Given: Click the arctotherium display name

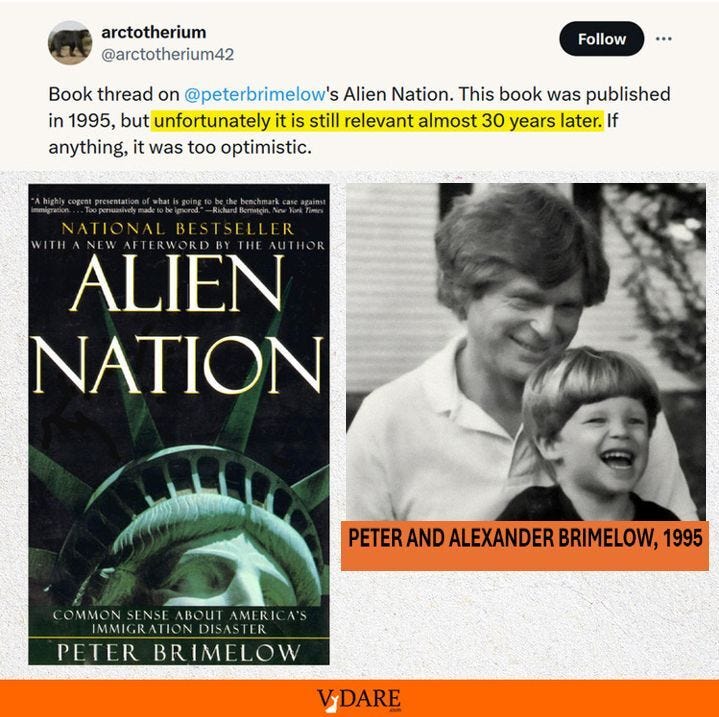Looking at the screenshot, I should click(154, 33).
